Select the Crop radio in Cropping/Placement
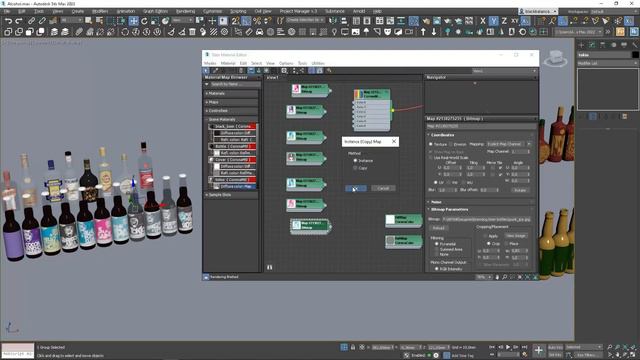 tap(489, 244)
